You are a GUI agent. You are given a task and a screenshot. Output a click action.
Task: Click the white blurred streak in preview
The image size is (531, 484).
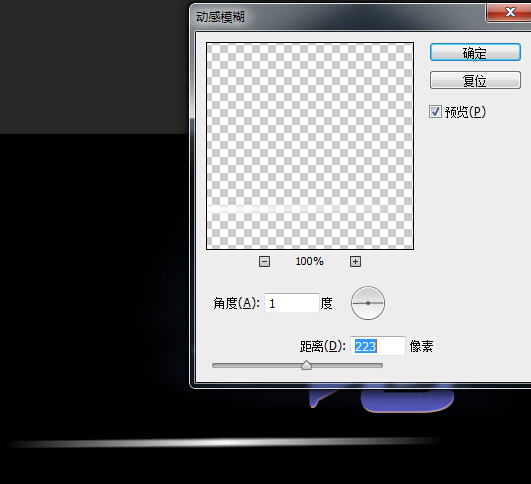point(310,209)
